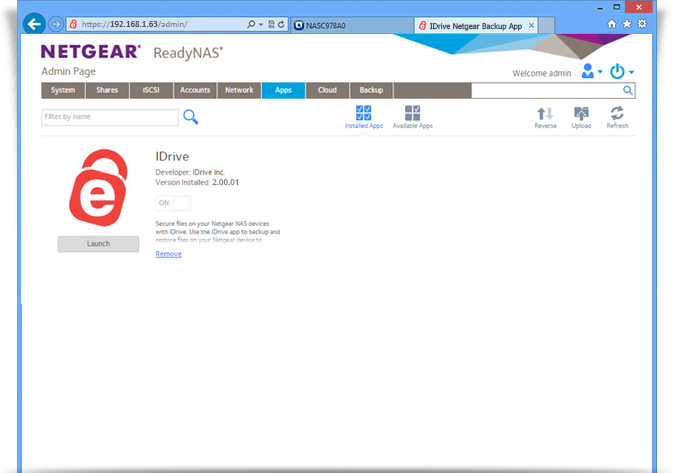Expand the power options dropdown arrow
The image size is (674, 473).
click(x=631, y=72)
